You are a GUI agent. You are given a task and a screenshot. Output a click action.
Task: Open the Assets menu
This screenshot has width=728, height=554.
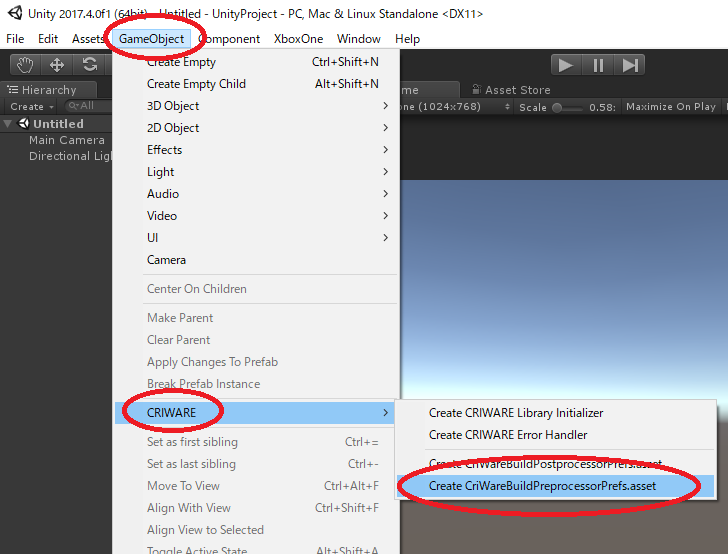coord(87,39)
